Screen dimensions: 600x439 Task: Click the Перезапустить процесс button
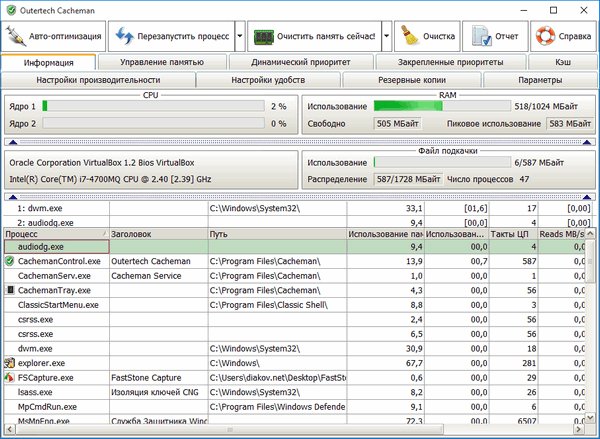click(172, 36)
